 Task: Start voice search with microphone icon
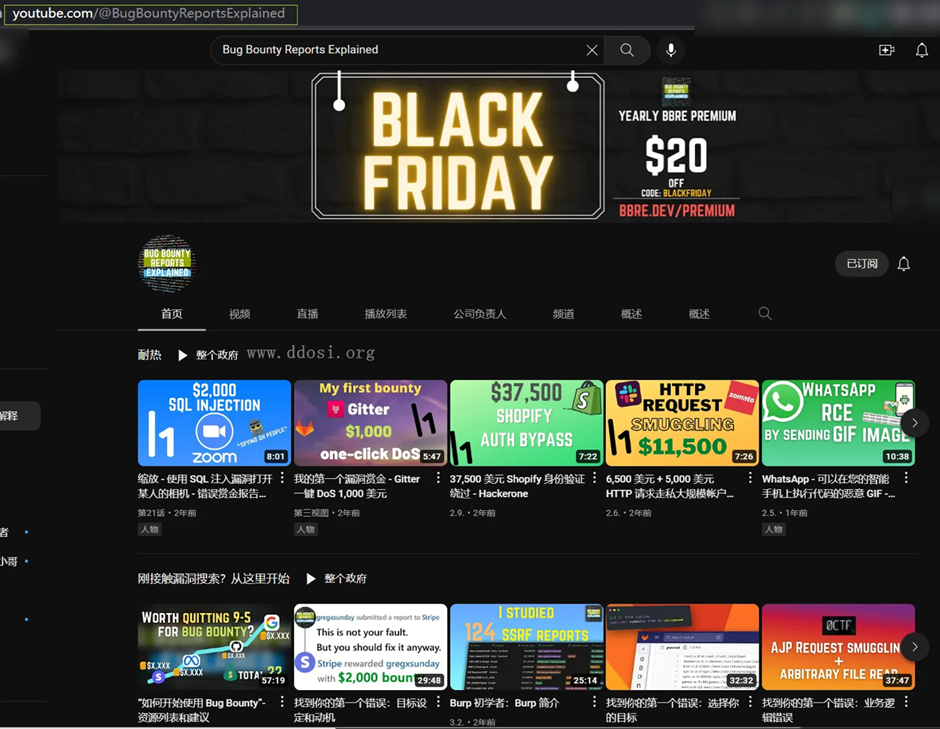(x=671, y=50)
